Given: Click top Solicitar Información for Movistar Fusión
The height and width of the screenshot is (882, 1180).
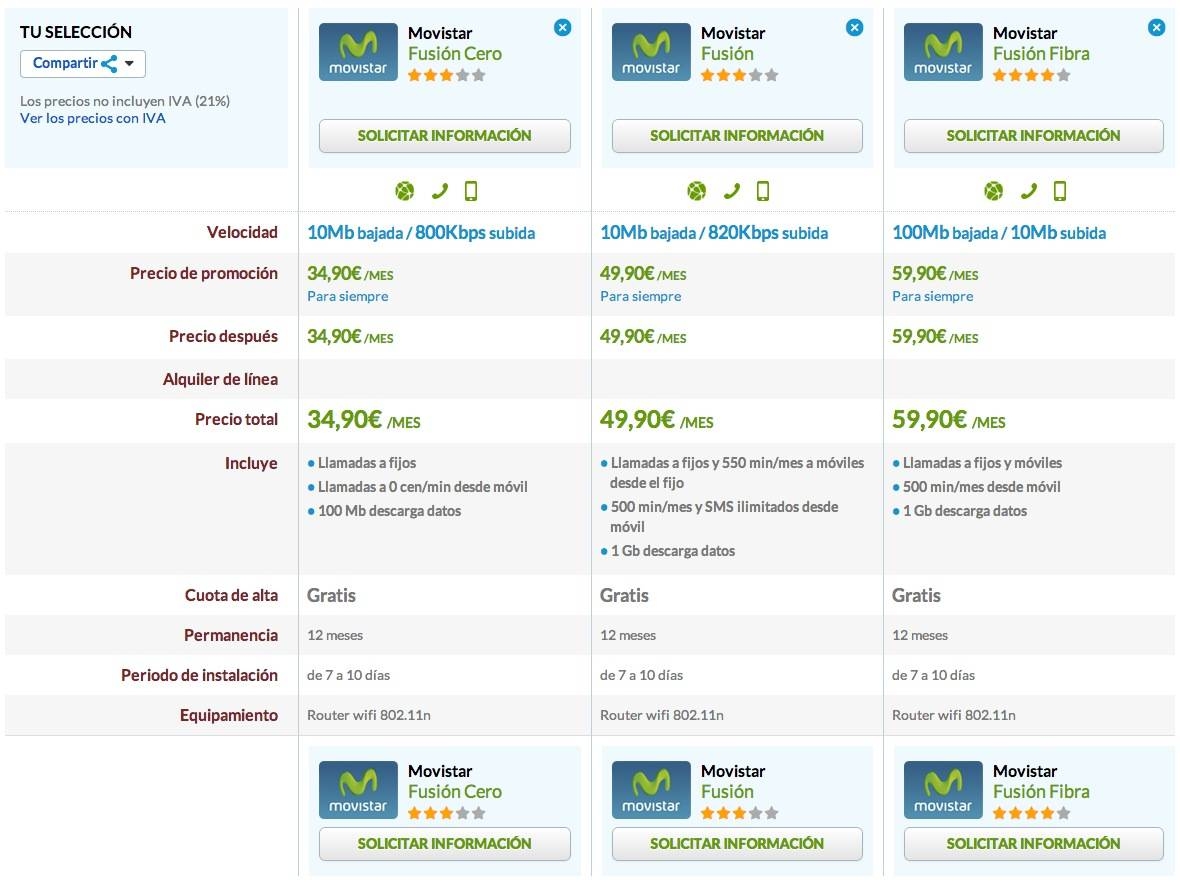Looking at the screenshot, I should [737, 135].
